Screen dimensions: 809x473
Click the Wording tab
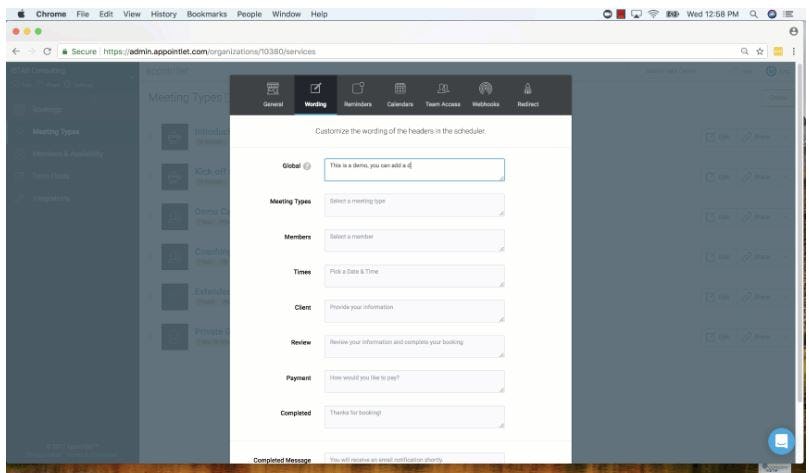pyautogui.click(x=315, y=95)
